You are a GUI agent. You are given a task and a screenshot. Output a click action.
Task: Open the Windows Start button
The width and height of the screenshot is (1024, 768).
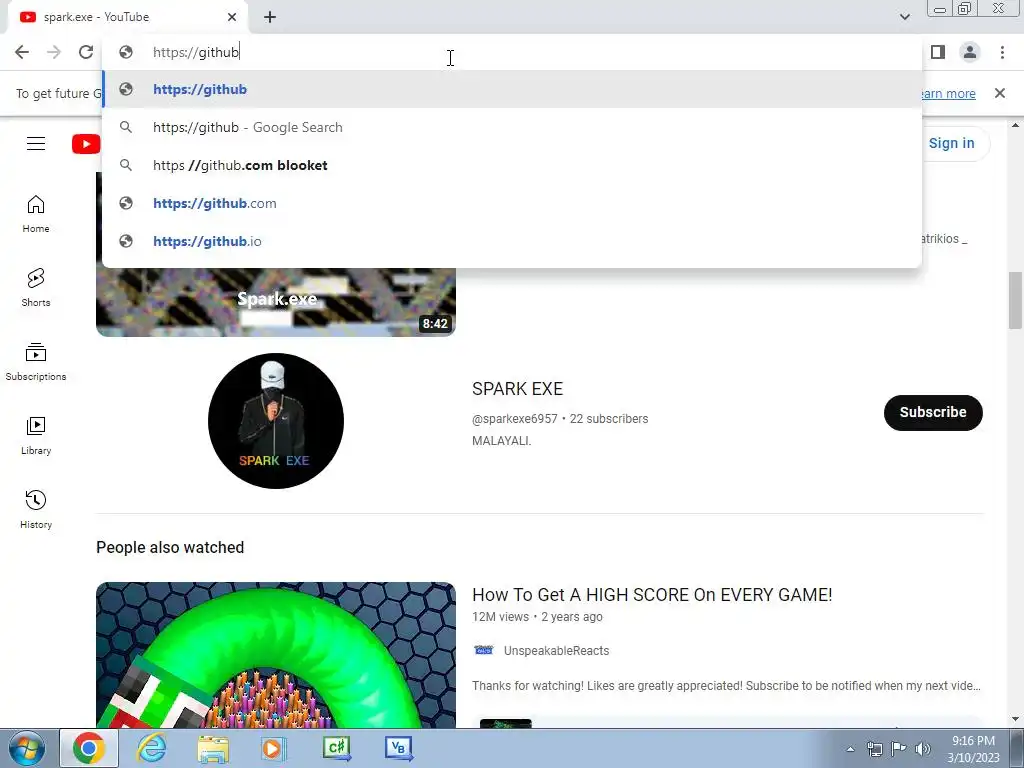pos(27,748)
